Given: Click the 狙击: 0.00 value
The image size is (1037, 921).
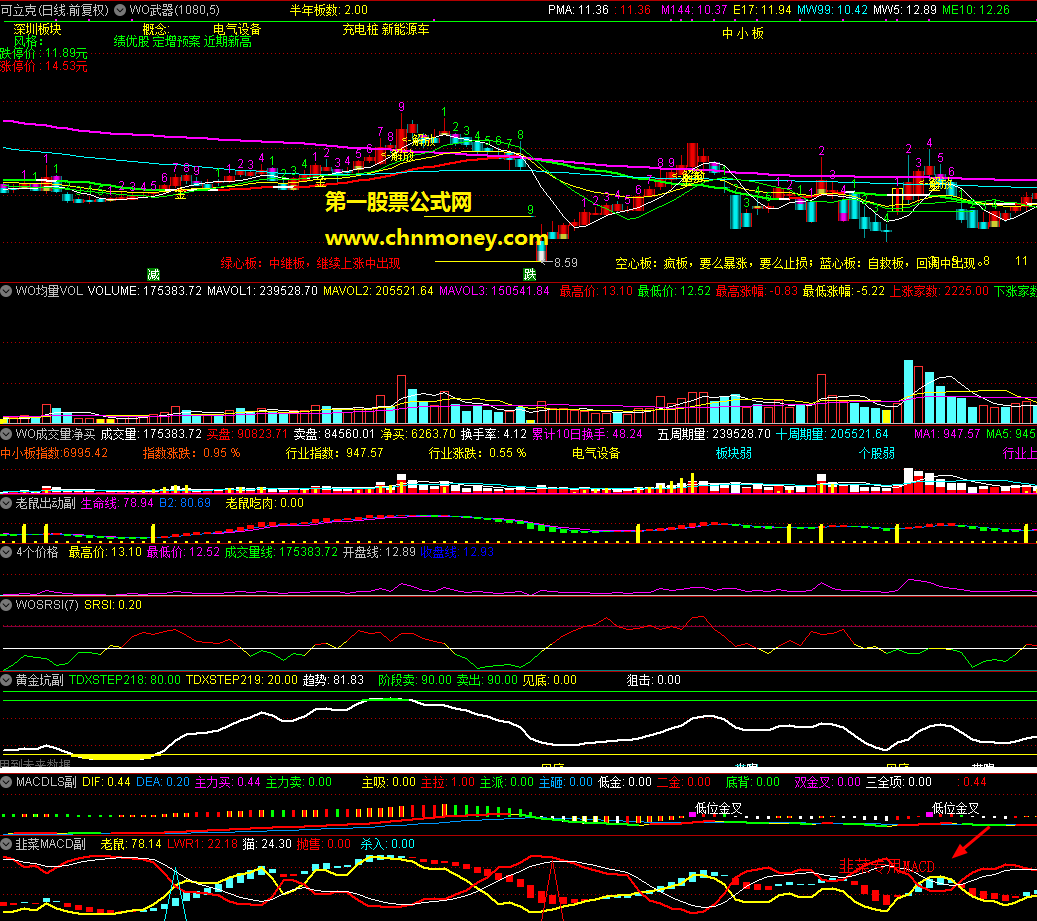Looking at the screenshot, I should (653, 680).
